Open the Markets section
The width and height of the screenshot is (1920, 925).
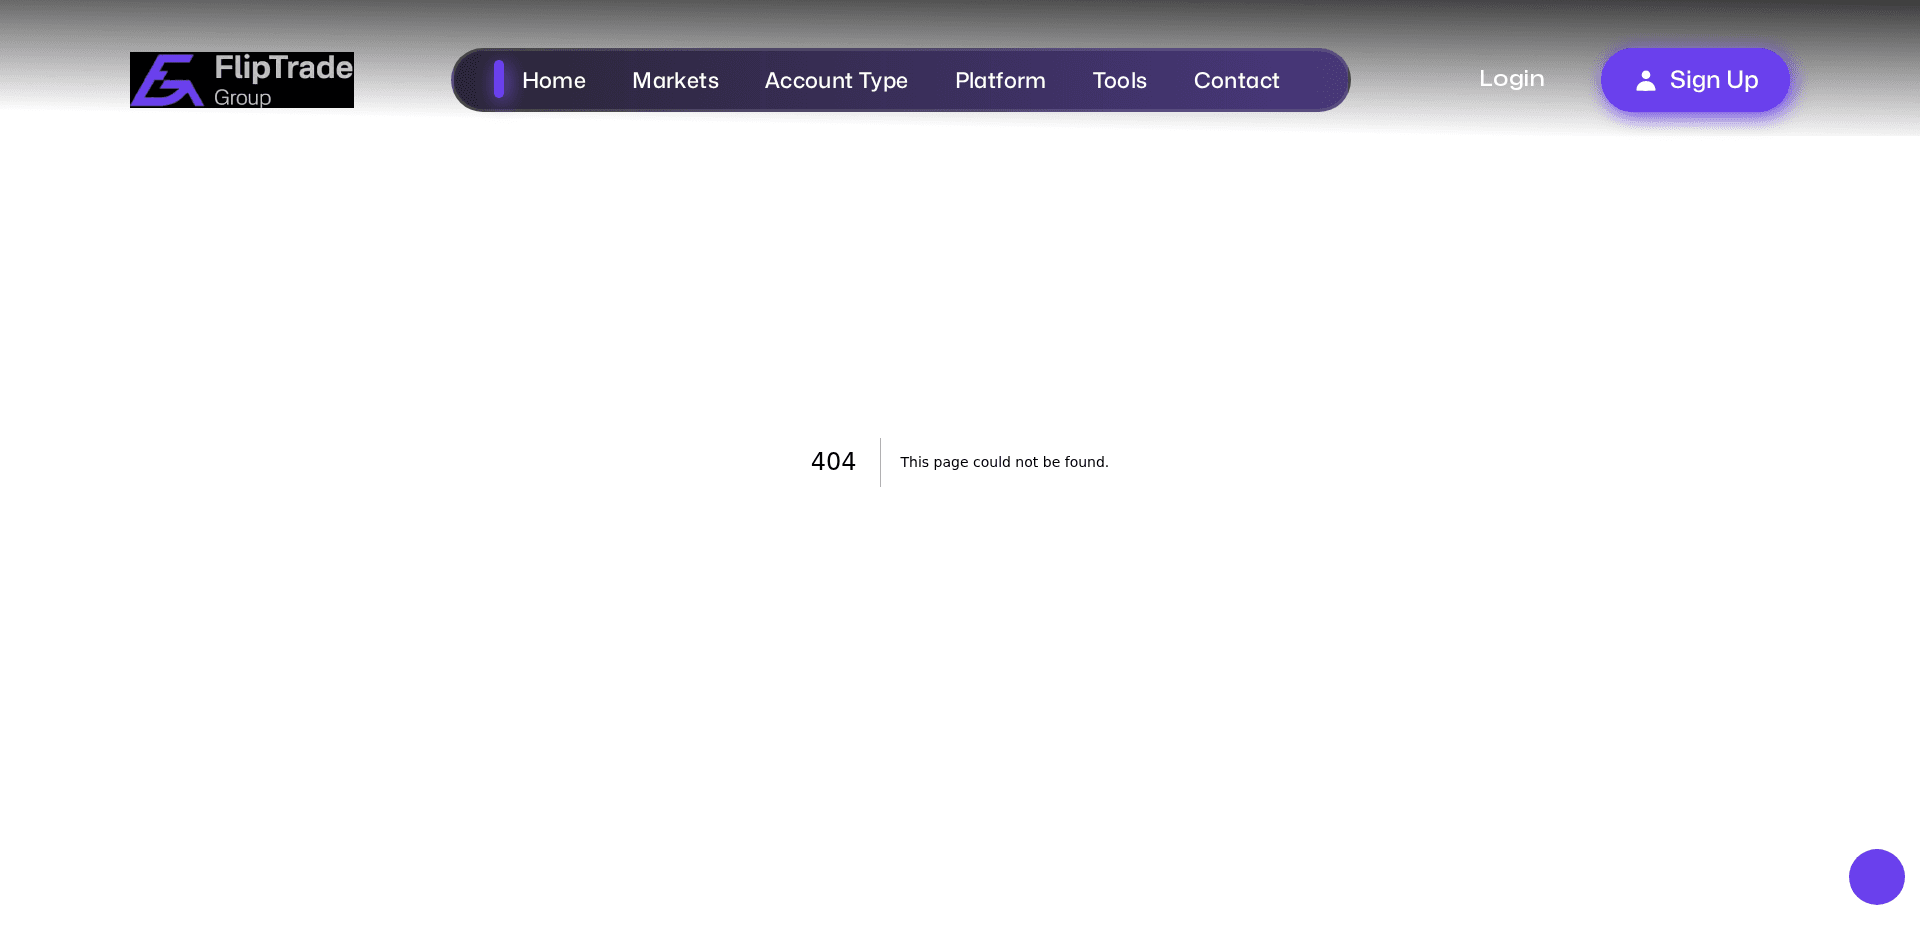tap(675, 80)
